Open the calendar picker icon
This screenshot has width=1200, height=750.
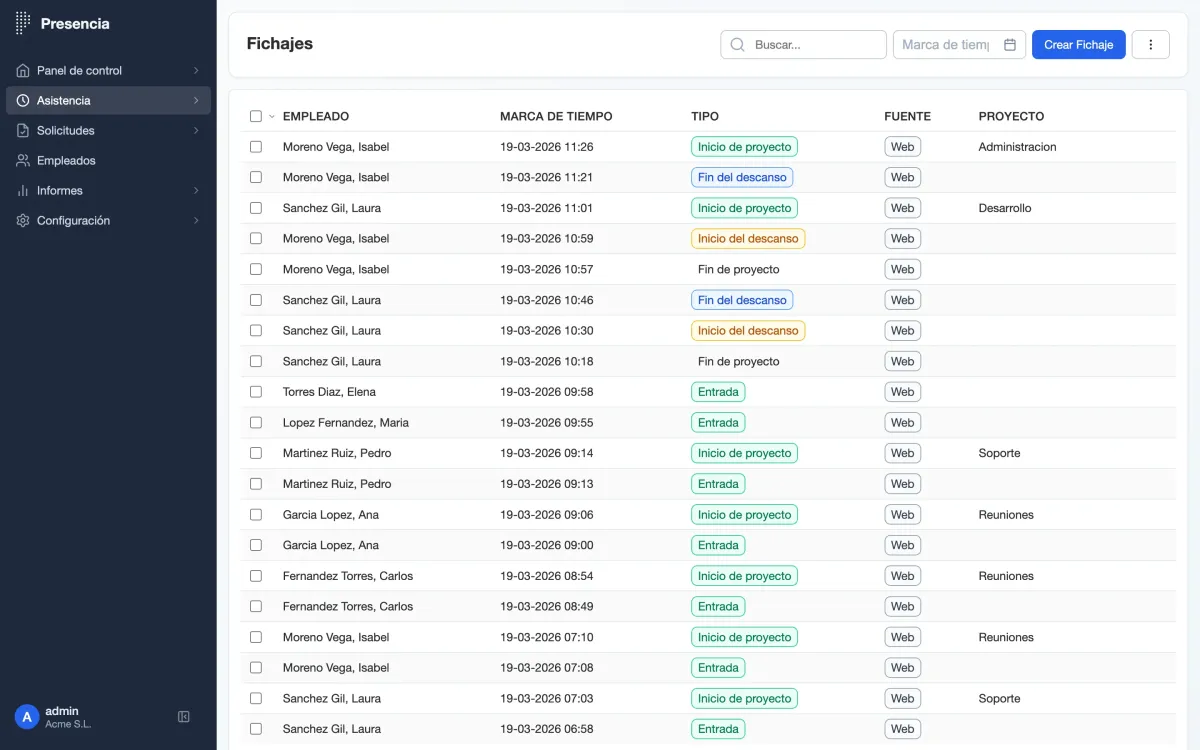1010,45
